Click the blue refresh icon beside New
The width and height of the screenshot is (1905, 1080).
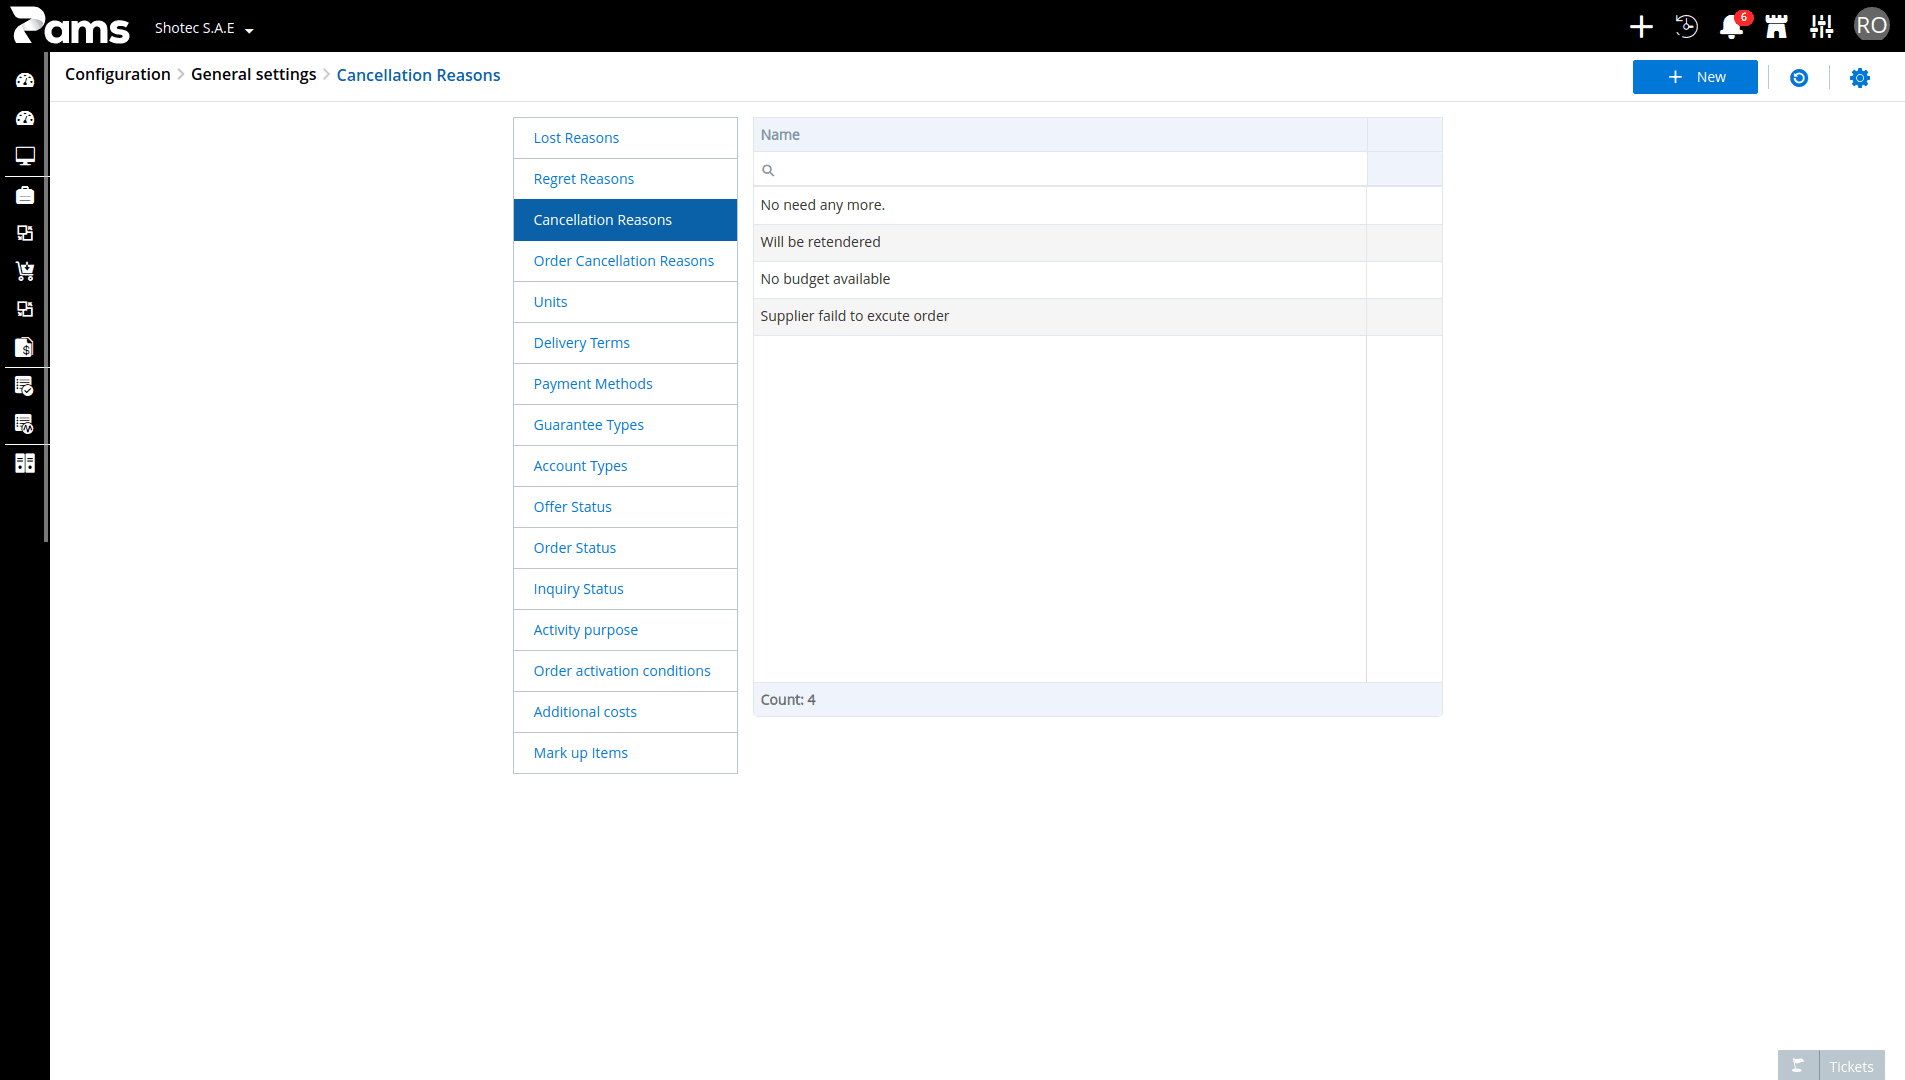coord(1799,78)
